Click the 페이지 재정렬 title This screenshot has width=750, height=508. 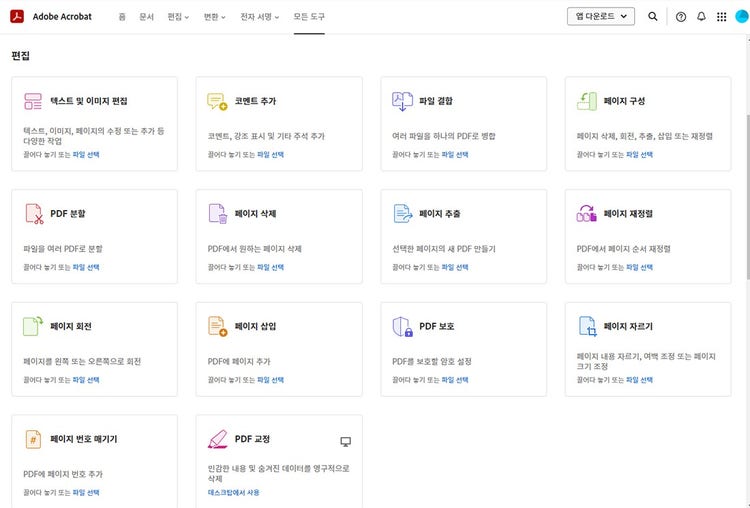pos(628,213)
